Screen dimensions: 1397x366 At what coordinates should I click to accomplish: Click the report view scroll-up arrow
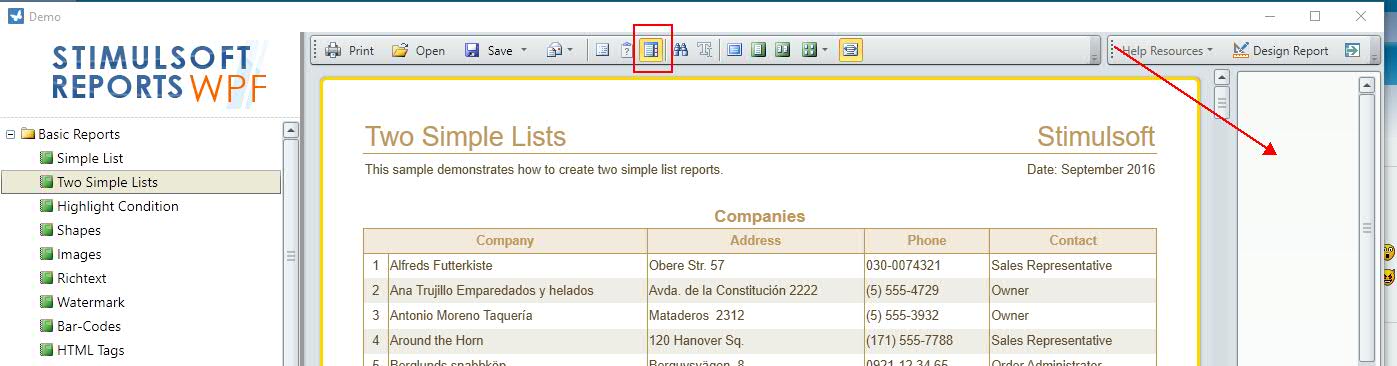[x=1221, y=78]
